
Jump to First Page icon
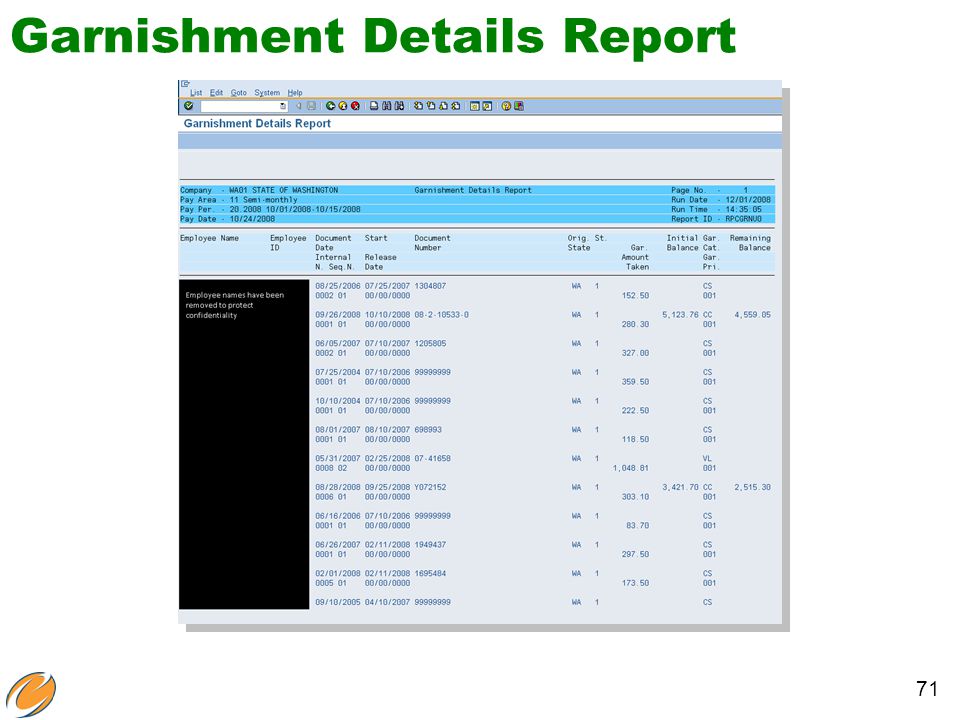[418, 106]
